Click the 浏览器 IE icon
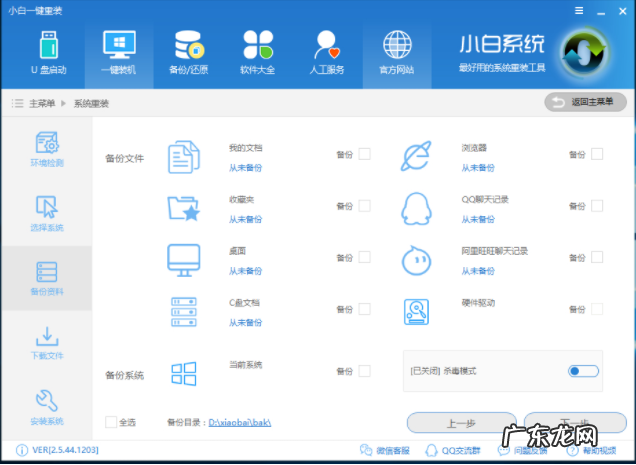This screenshot has width=636, height=465. (x=416, y=156)
